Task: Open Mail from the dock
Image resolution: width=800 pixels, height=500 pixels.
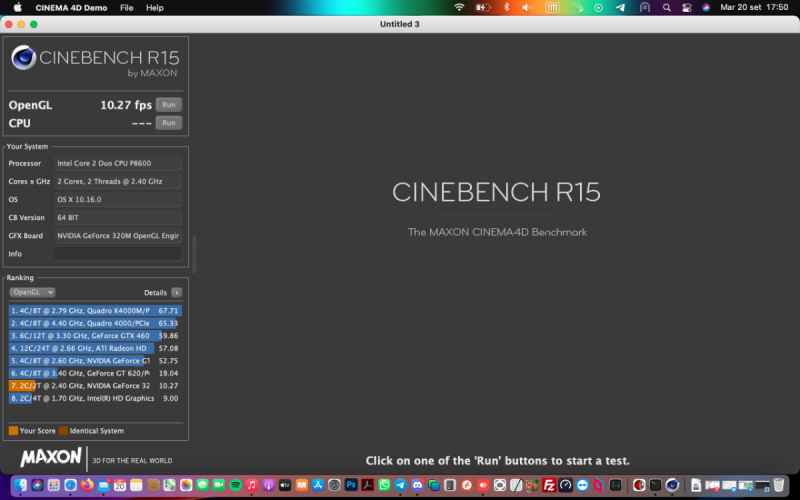Action: pyautogui.click(x=104, y=485)
